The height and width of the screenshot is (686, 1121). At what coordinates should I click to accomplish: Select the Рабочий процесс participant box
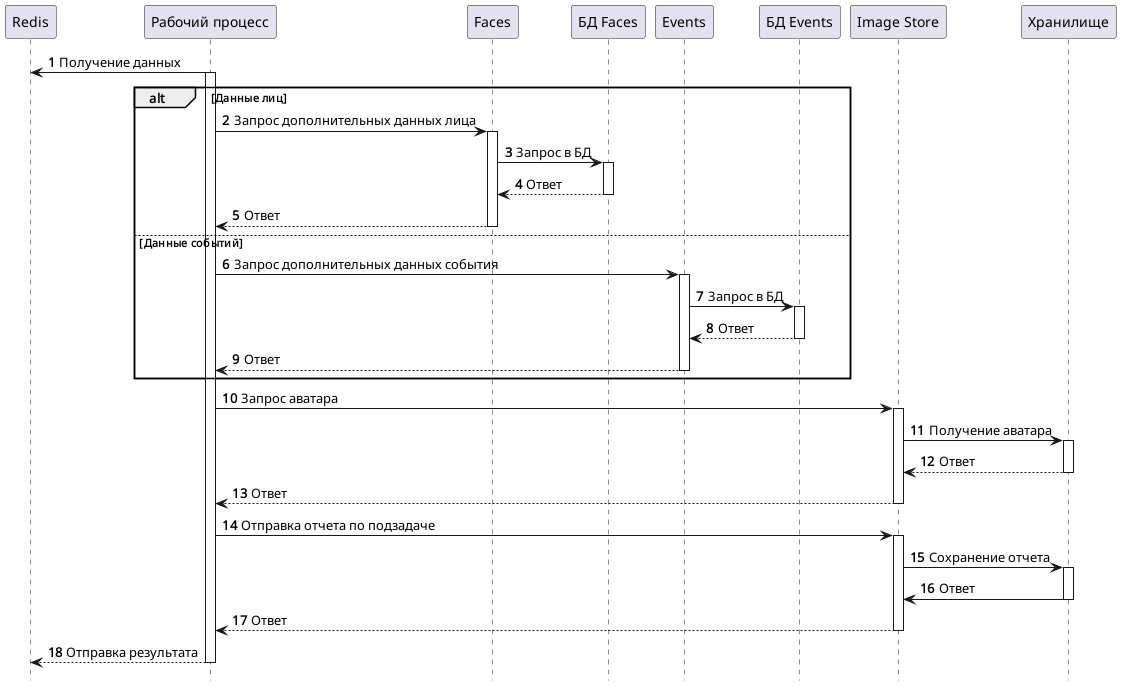coord(210,22)
